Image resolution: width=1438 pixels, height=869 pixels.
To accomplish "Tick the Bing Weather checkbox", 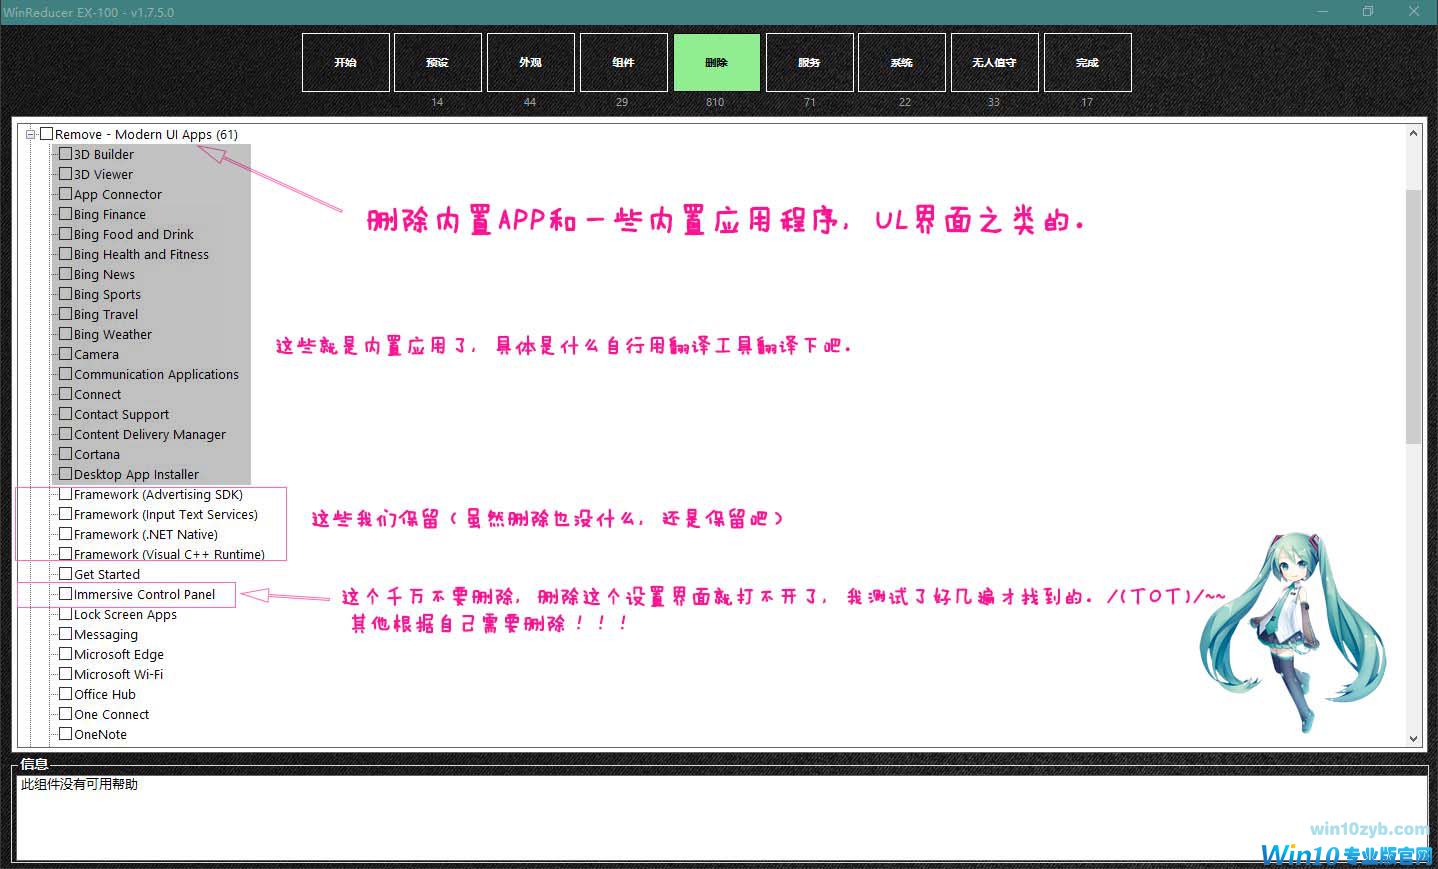I will 66,334.
